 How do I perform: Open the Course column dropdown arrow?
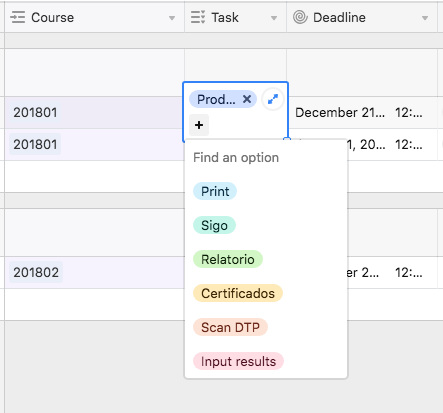[172, 18]
